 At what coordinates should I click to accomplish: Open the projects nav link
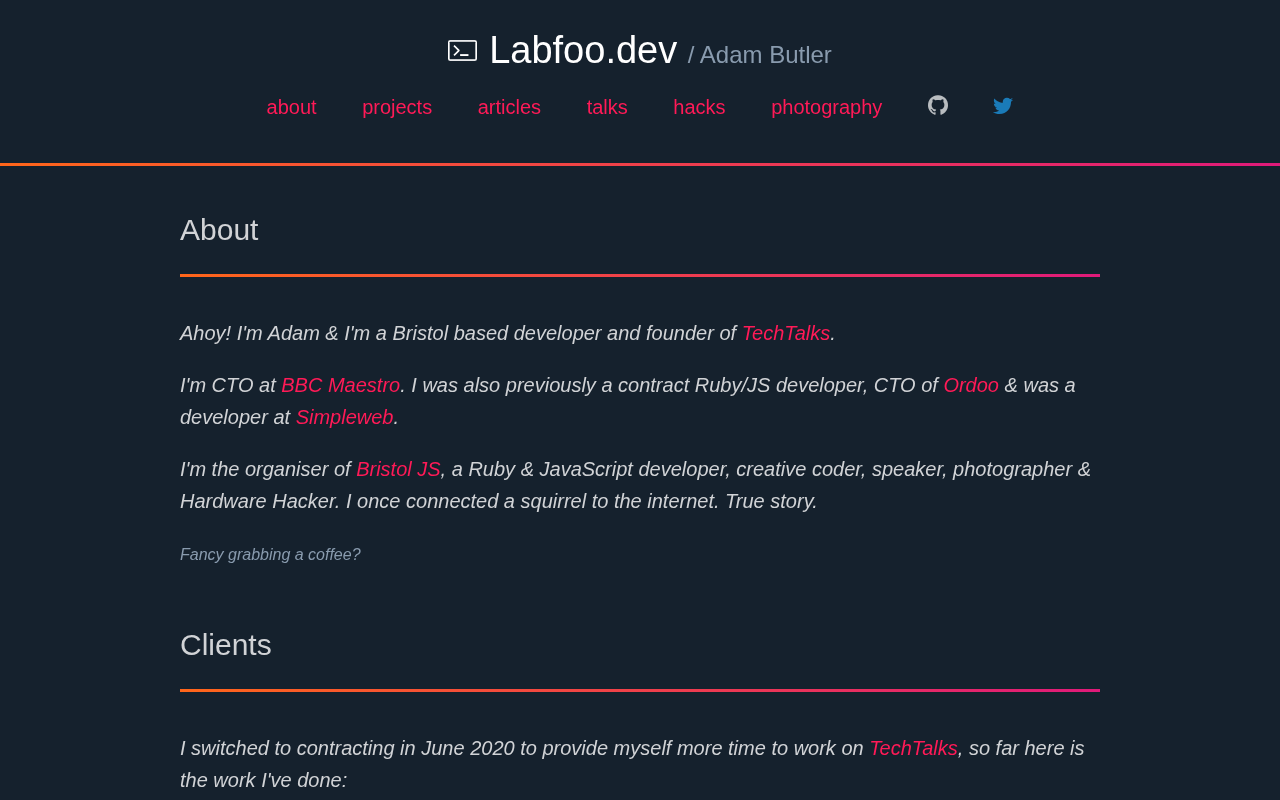pos(397,107)
